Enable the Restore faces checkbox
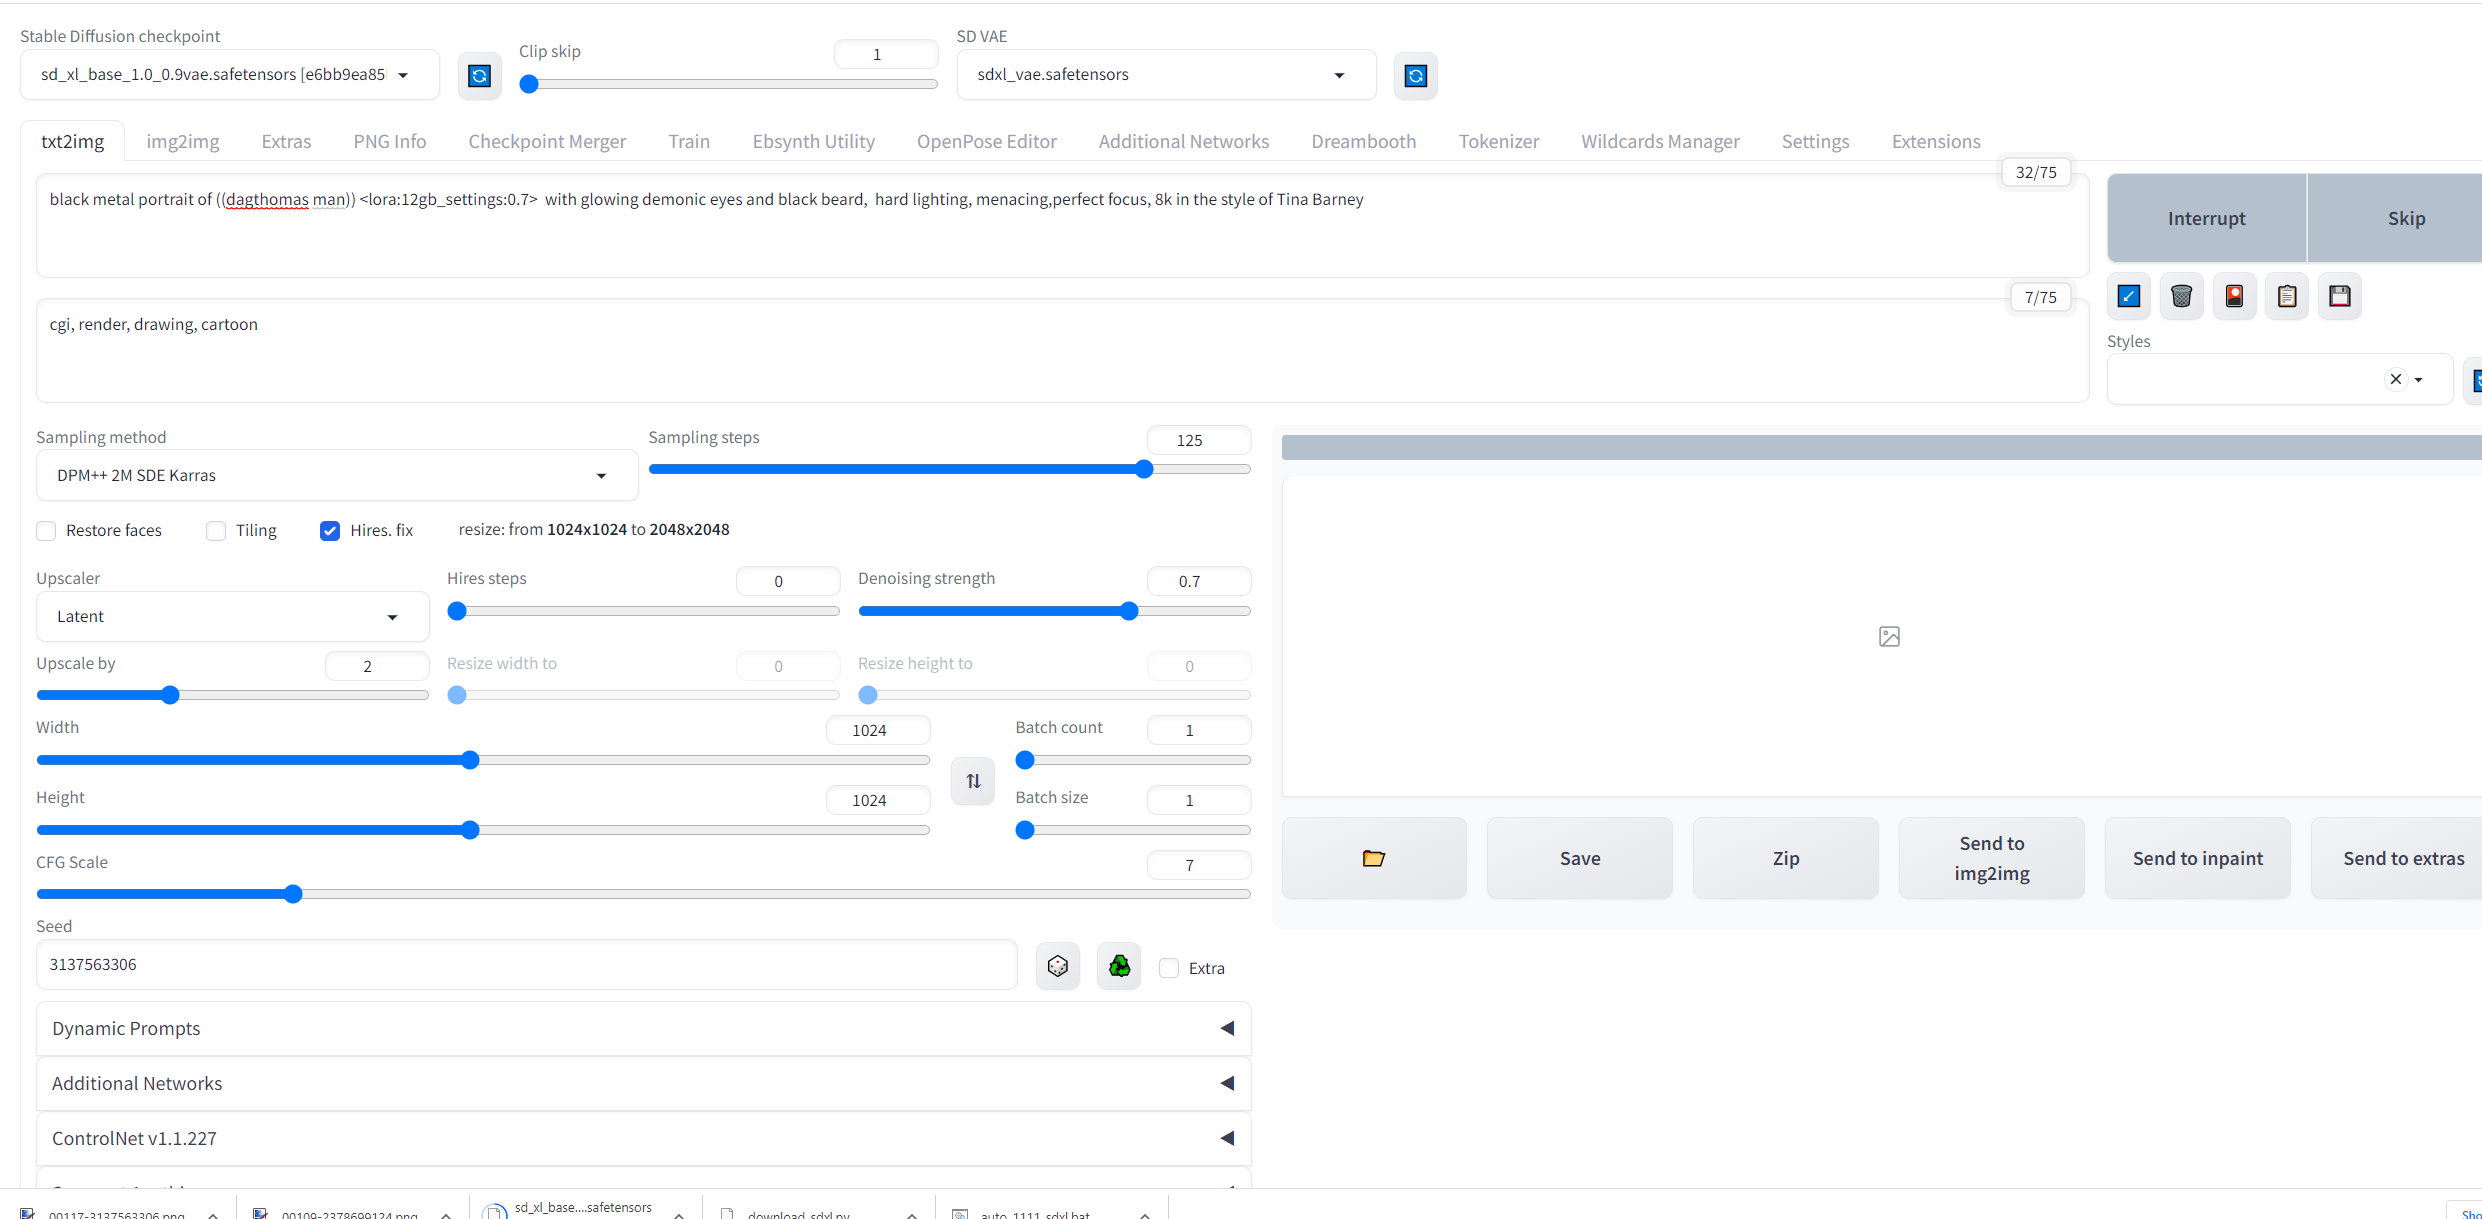The image size is (2482, 1219). click(x=46, y=531)
